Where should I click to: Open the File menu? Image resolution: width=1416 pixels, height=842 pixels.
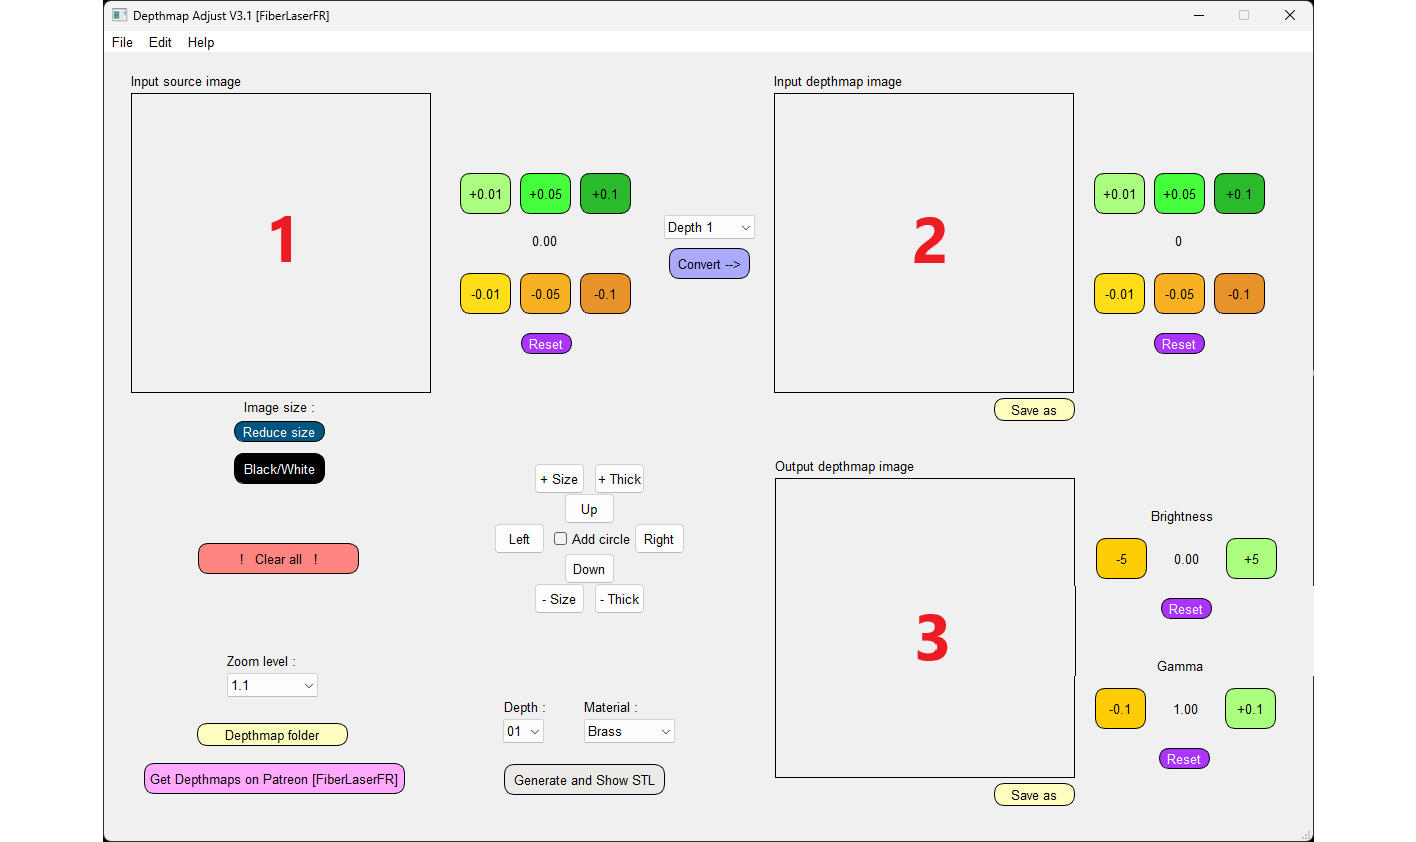coord(122,42)
